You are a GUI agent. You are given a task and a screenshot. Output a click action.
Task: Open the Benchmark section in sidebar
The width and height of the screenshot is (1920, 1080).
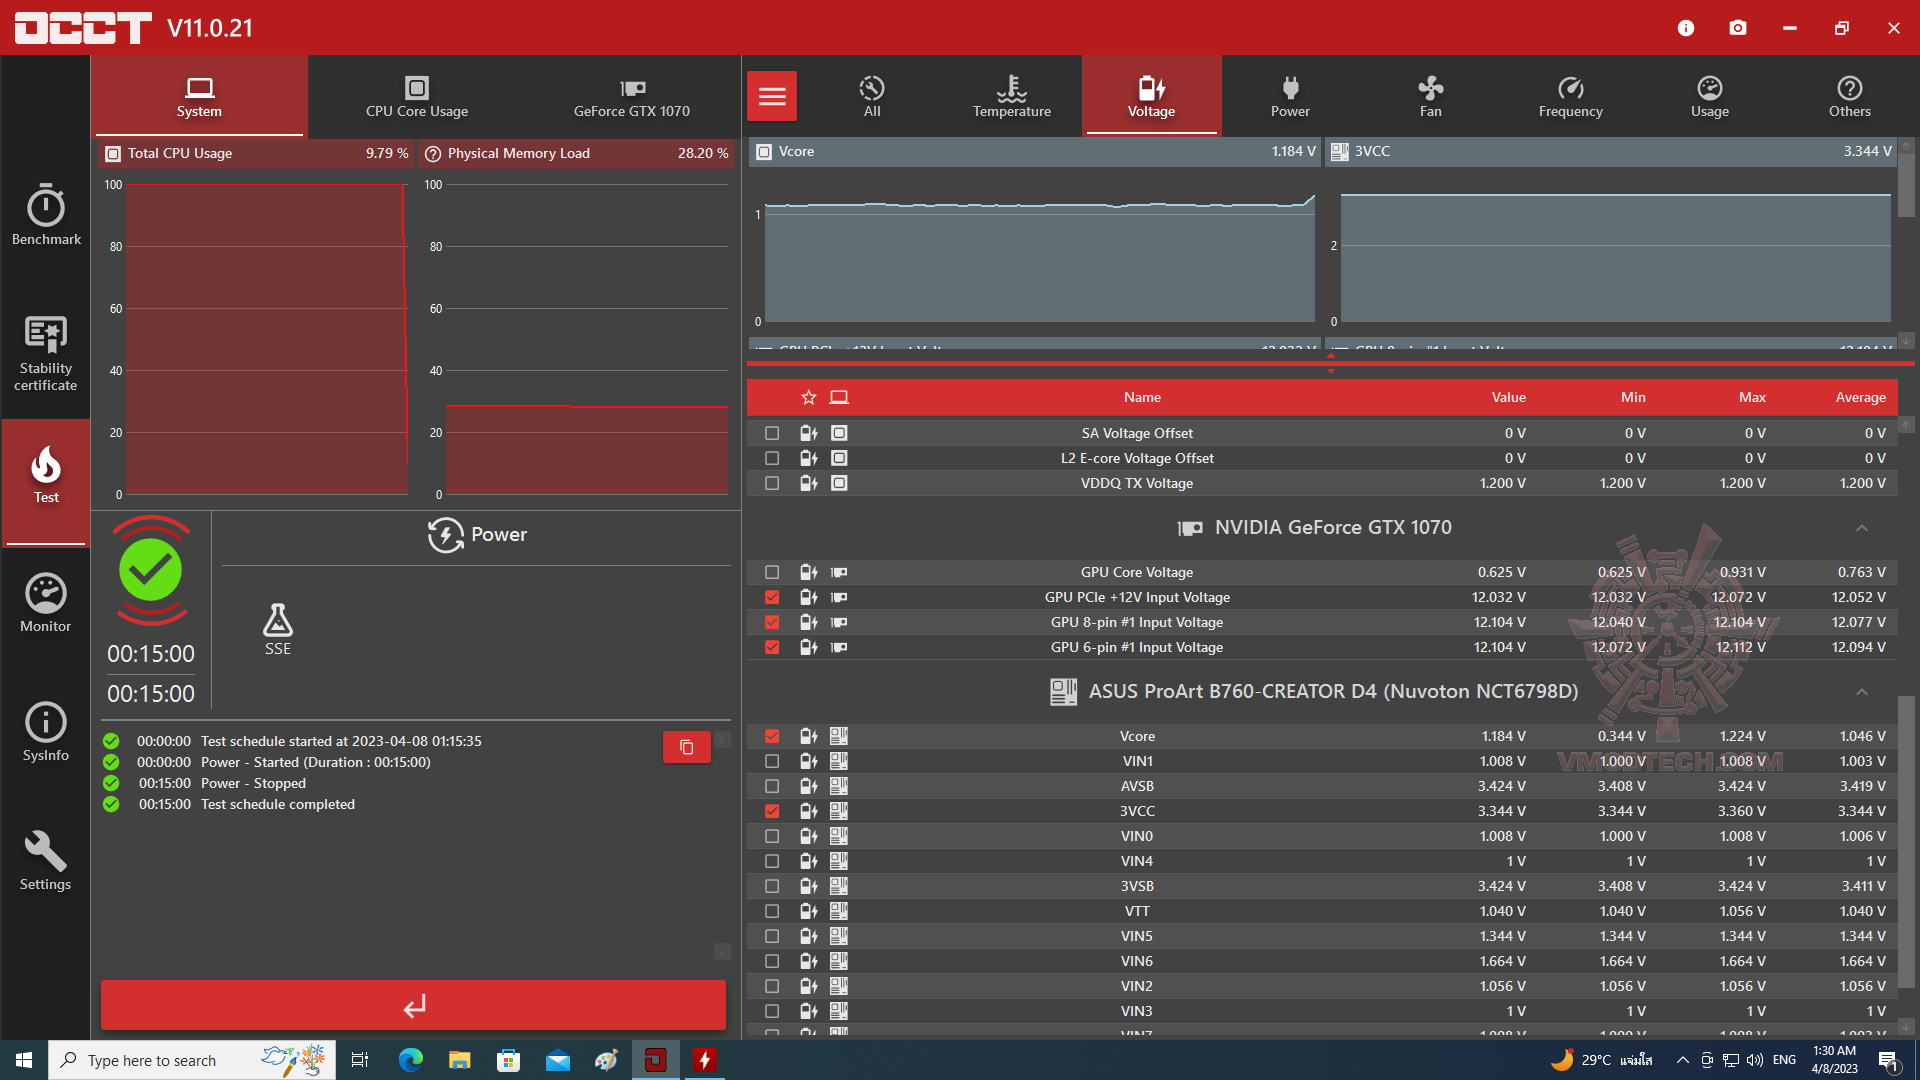pos(46,215)
